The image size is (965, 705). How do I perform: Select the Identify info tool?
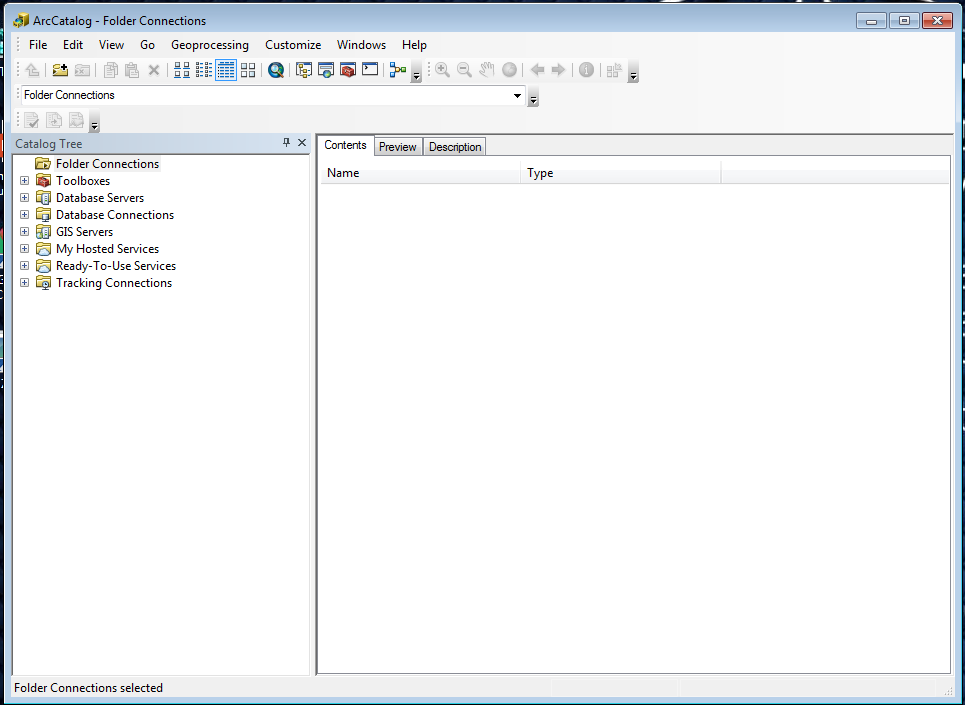coord(586,70)
